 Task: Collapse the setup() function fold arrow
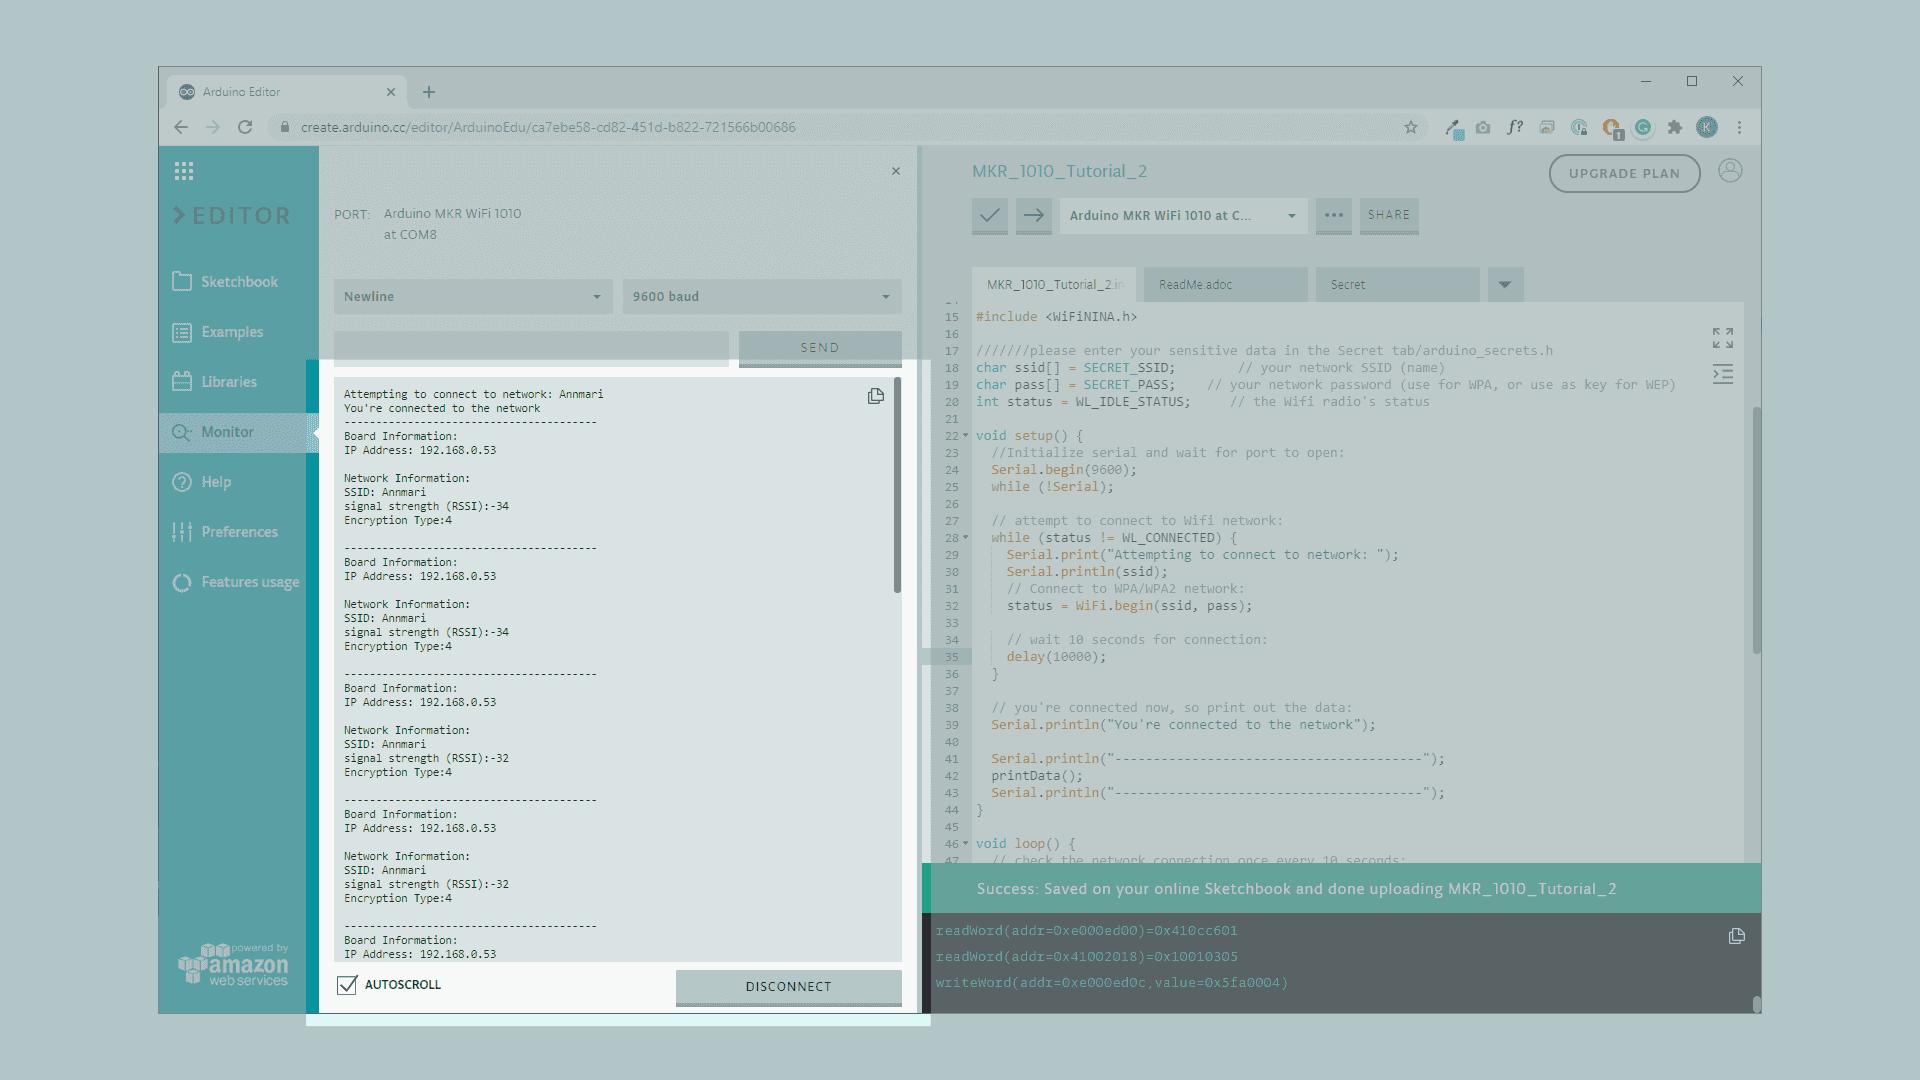pos(965,436)
